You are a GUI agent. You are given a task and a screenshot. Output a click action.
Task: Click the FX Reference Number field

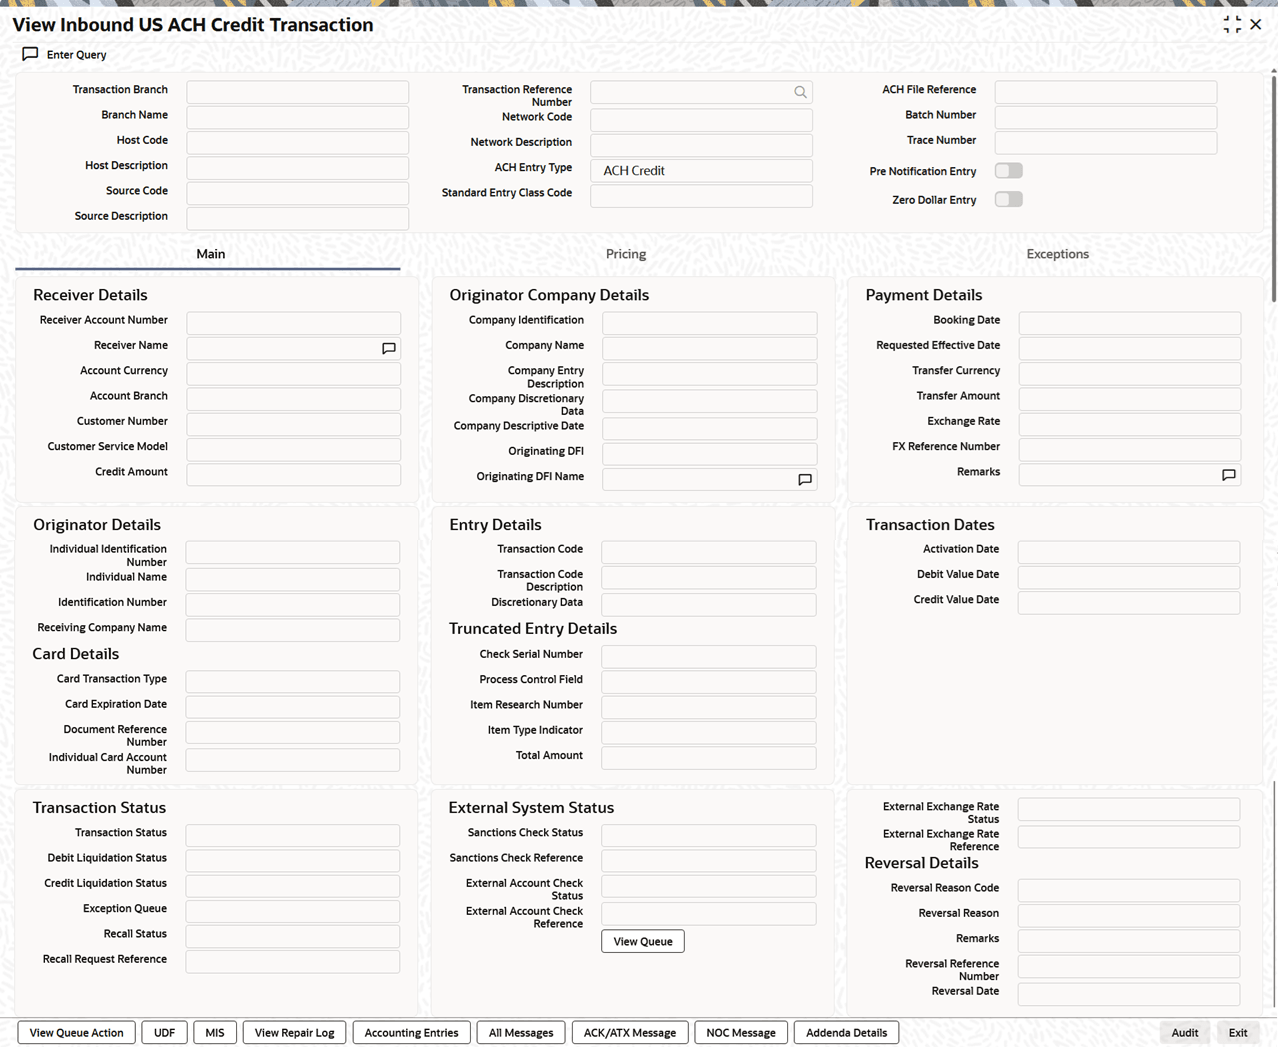(x=1130, y=449)
